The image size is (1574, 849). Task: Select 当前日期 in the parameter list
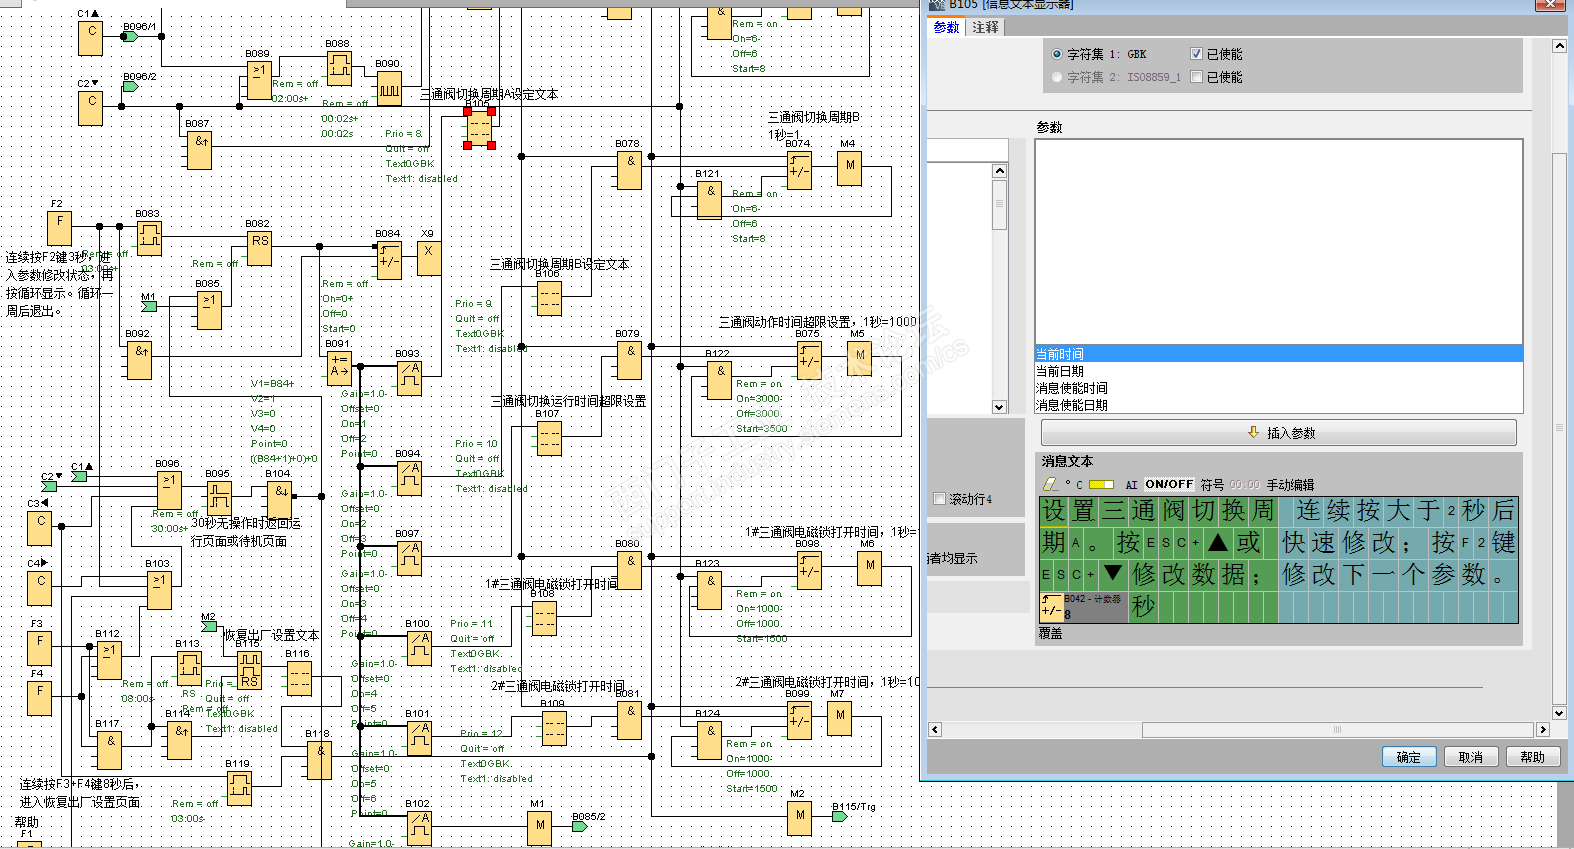[x=1060, y=371]
